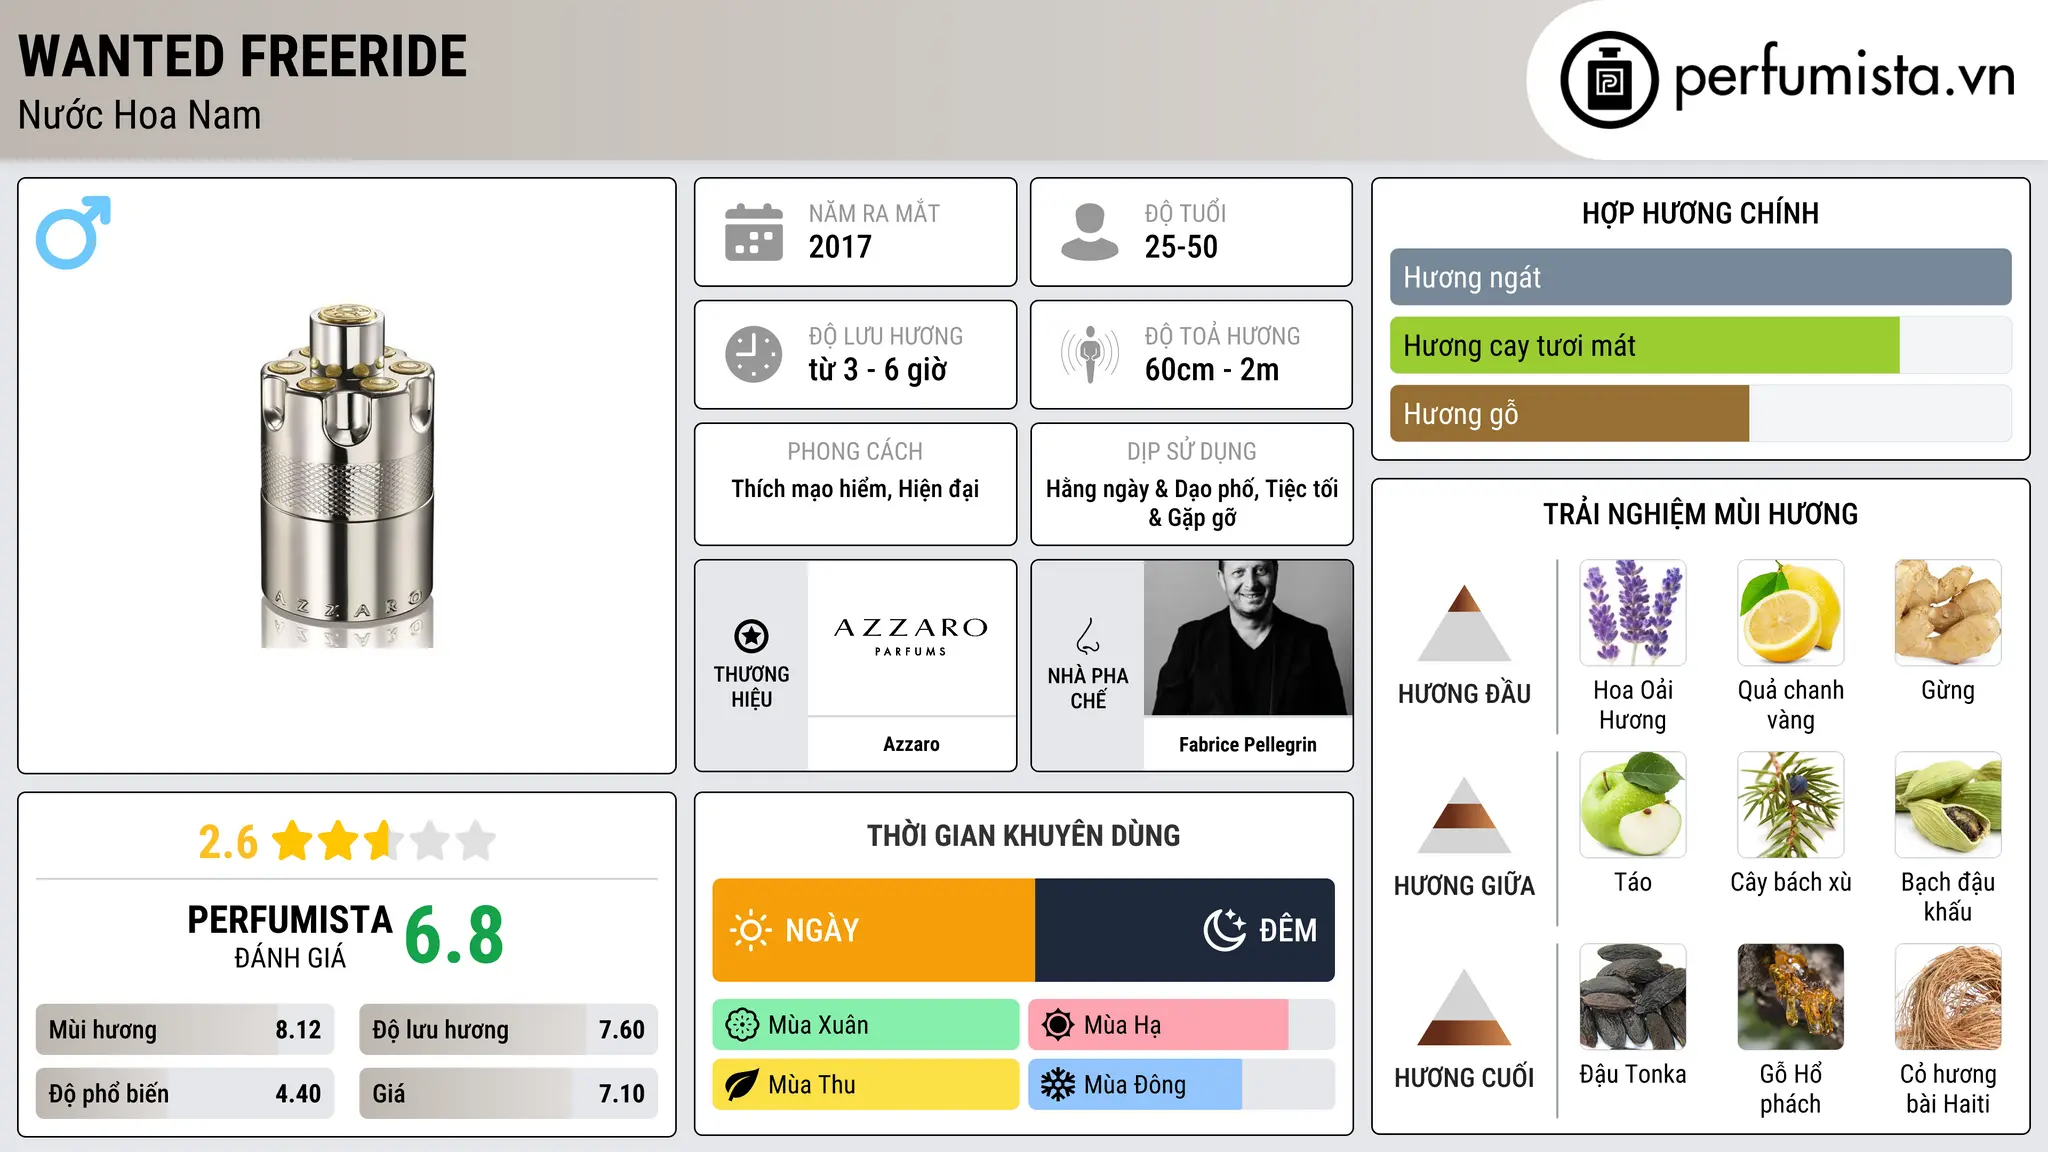Viewport: 2048px width, 1152px height.
Task: Click the Fabrice Pellegrin name link
Action: pyautogui.click(x=1248, y=744)
